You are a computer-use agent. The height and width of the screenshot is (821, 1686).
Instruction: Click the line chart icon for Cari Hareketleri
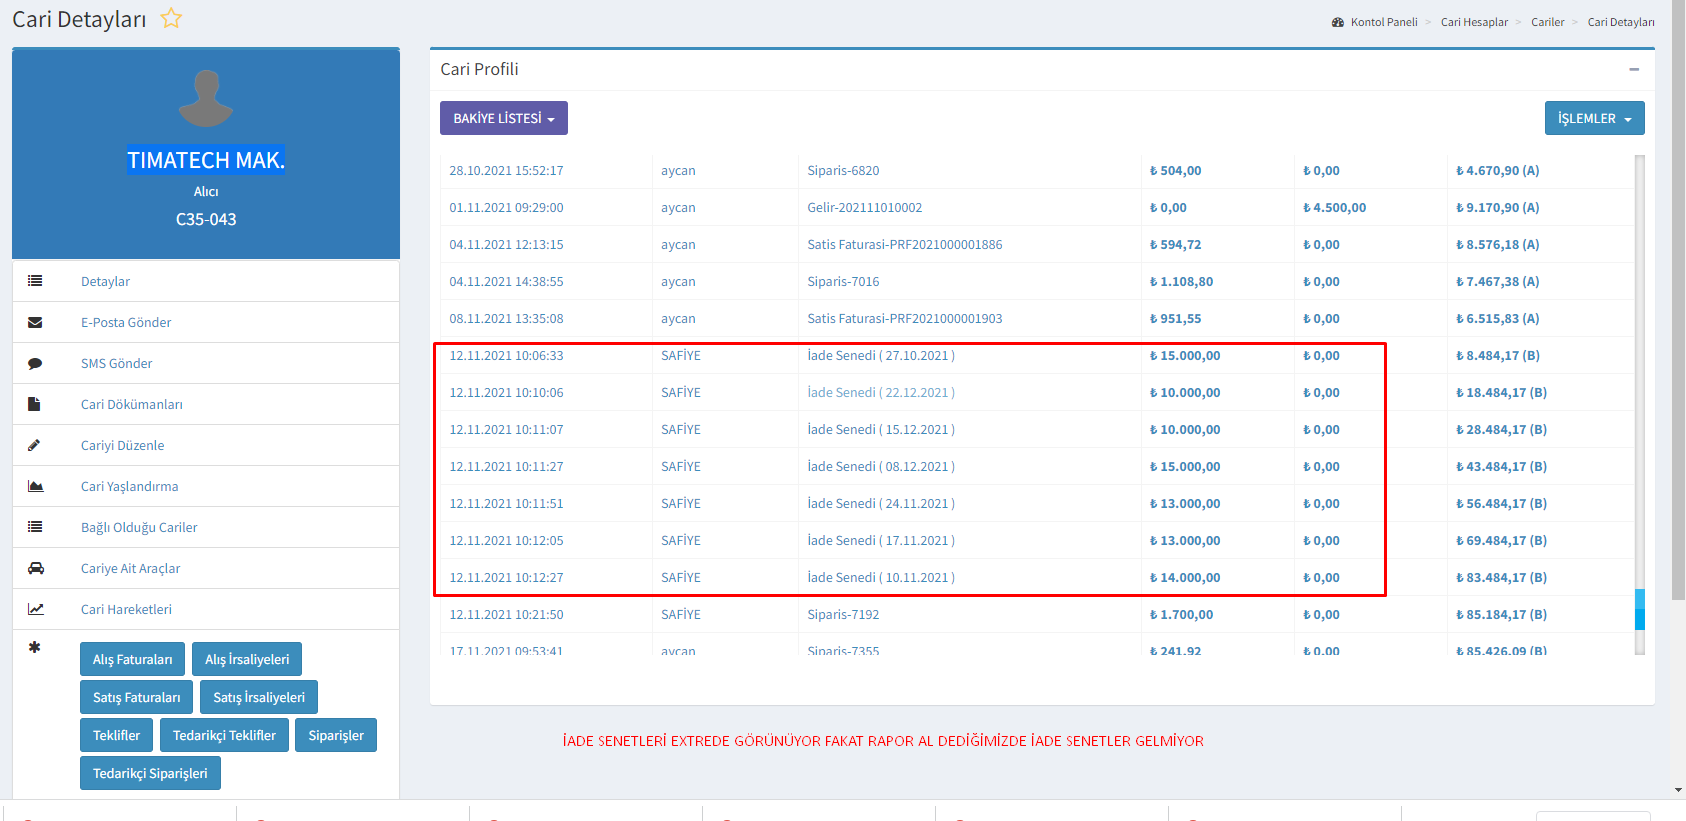tap(35, 609)
